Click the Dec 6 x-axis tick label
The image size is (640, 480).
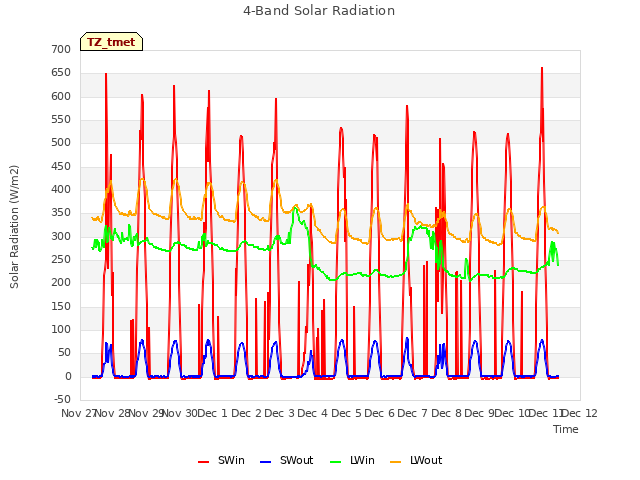(380, 413)
